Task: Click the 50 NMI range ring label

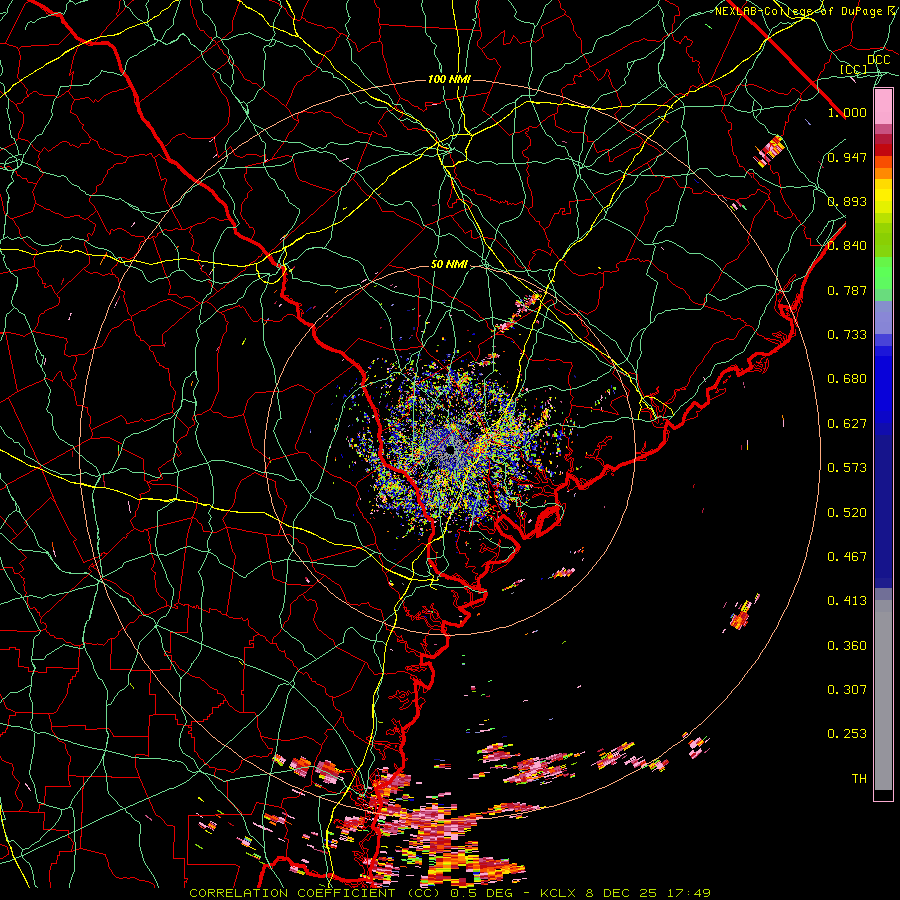Action: tap(449, 265)
